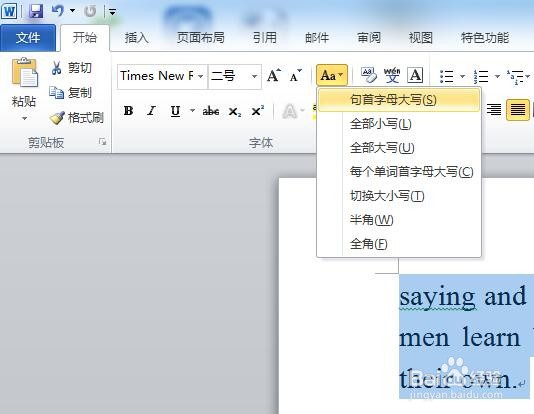Open the numbering library dropdown arrow
This screenshot has width=534, height=414.
(497, 76)
